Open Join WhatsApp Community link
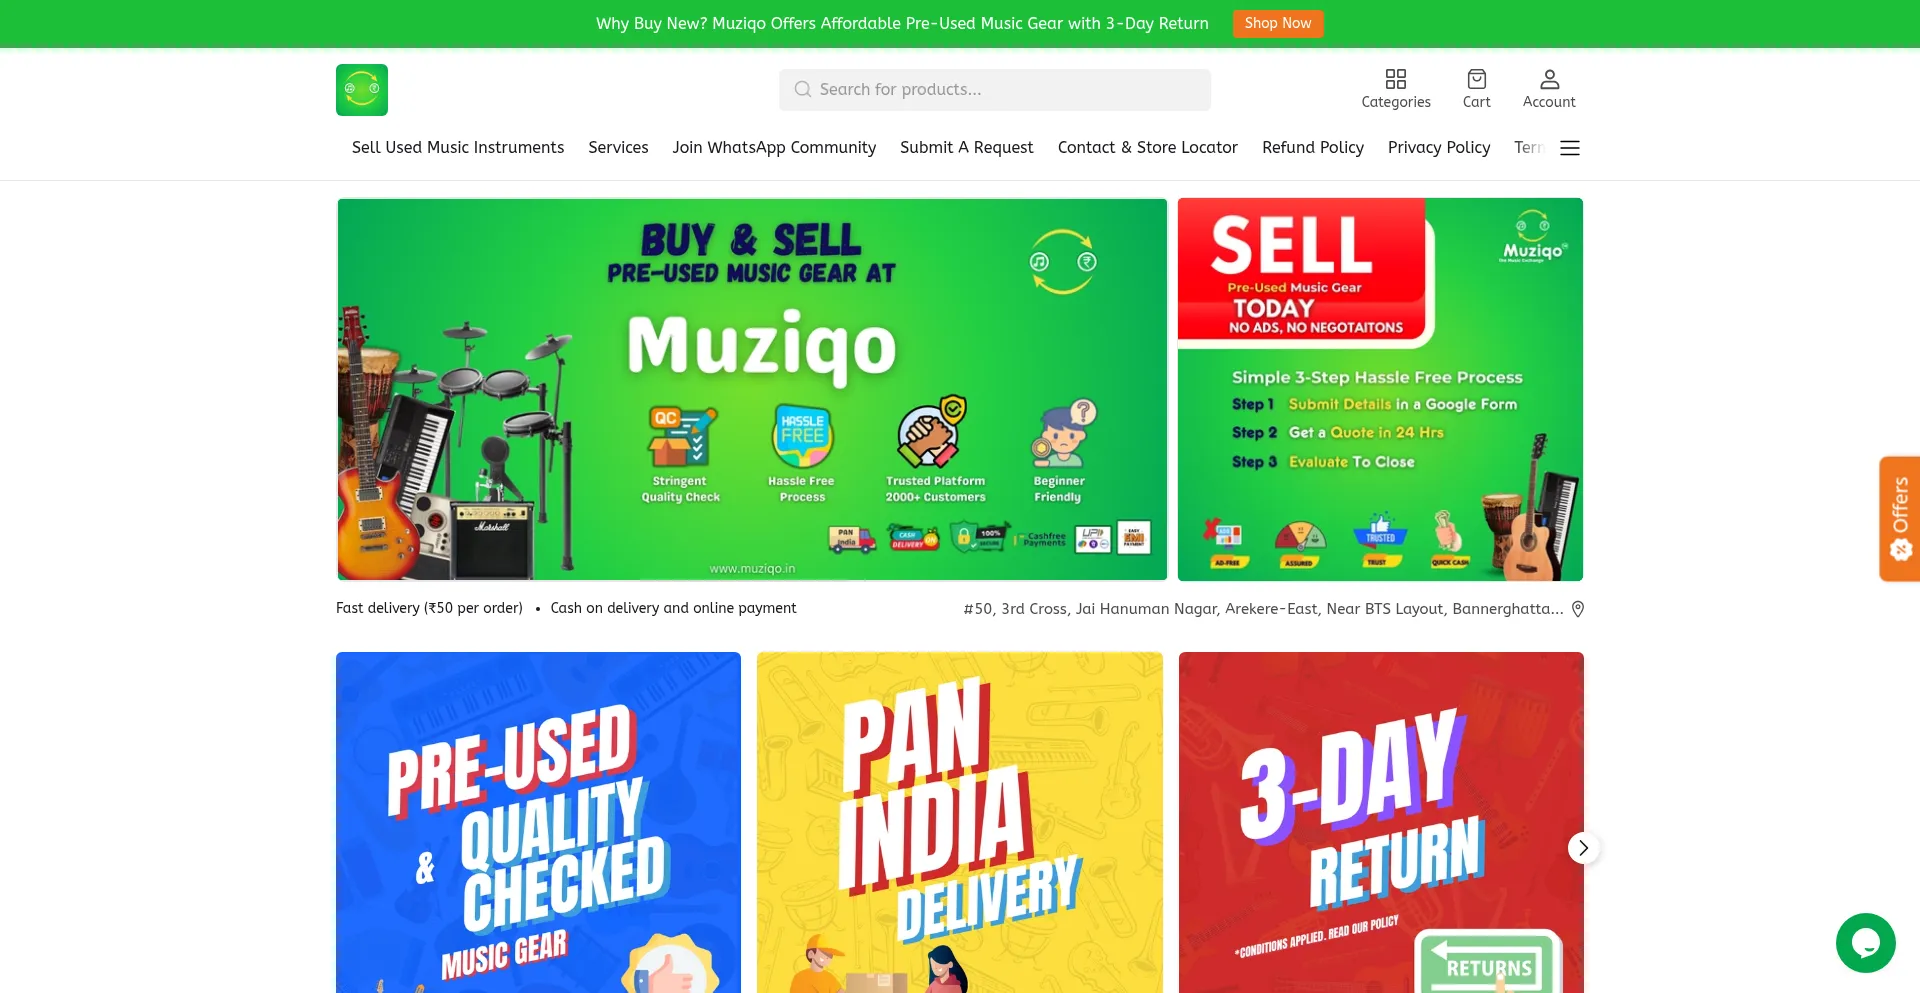Screen dimensions: 1920x993 (774, 148)
